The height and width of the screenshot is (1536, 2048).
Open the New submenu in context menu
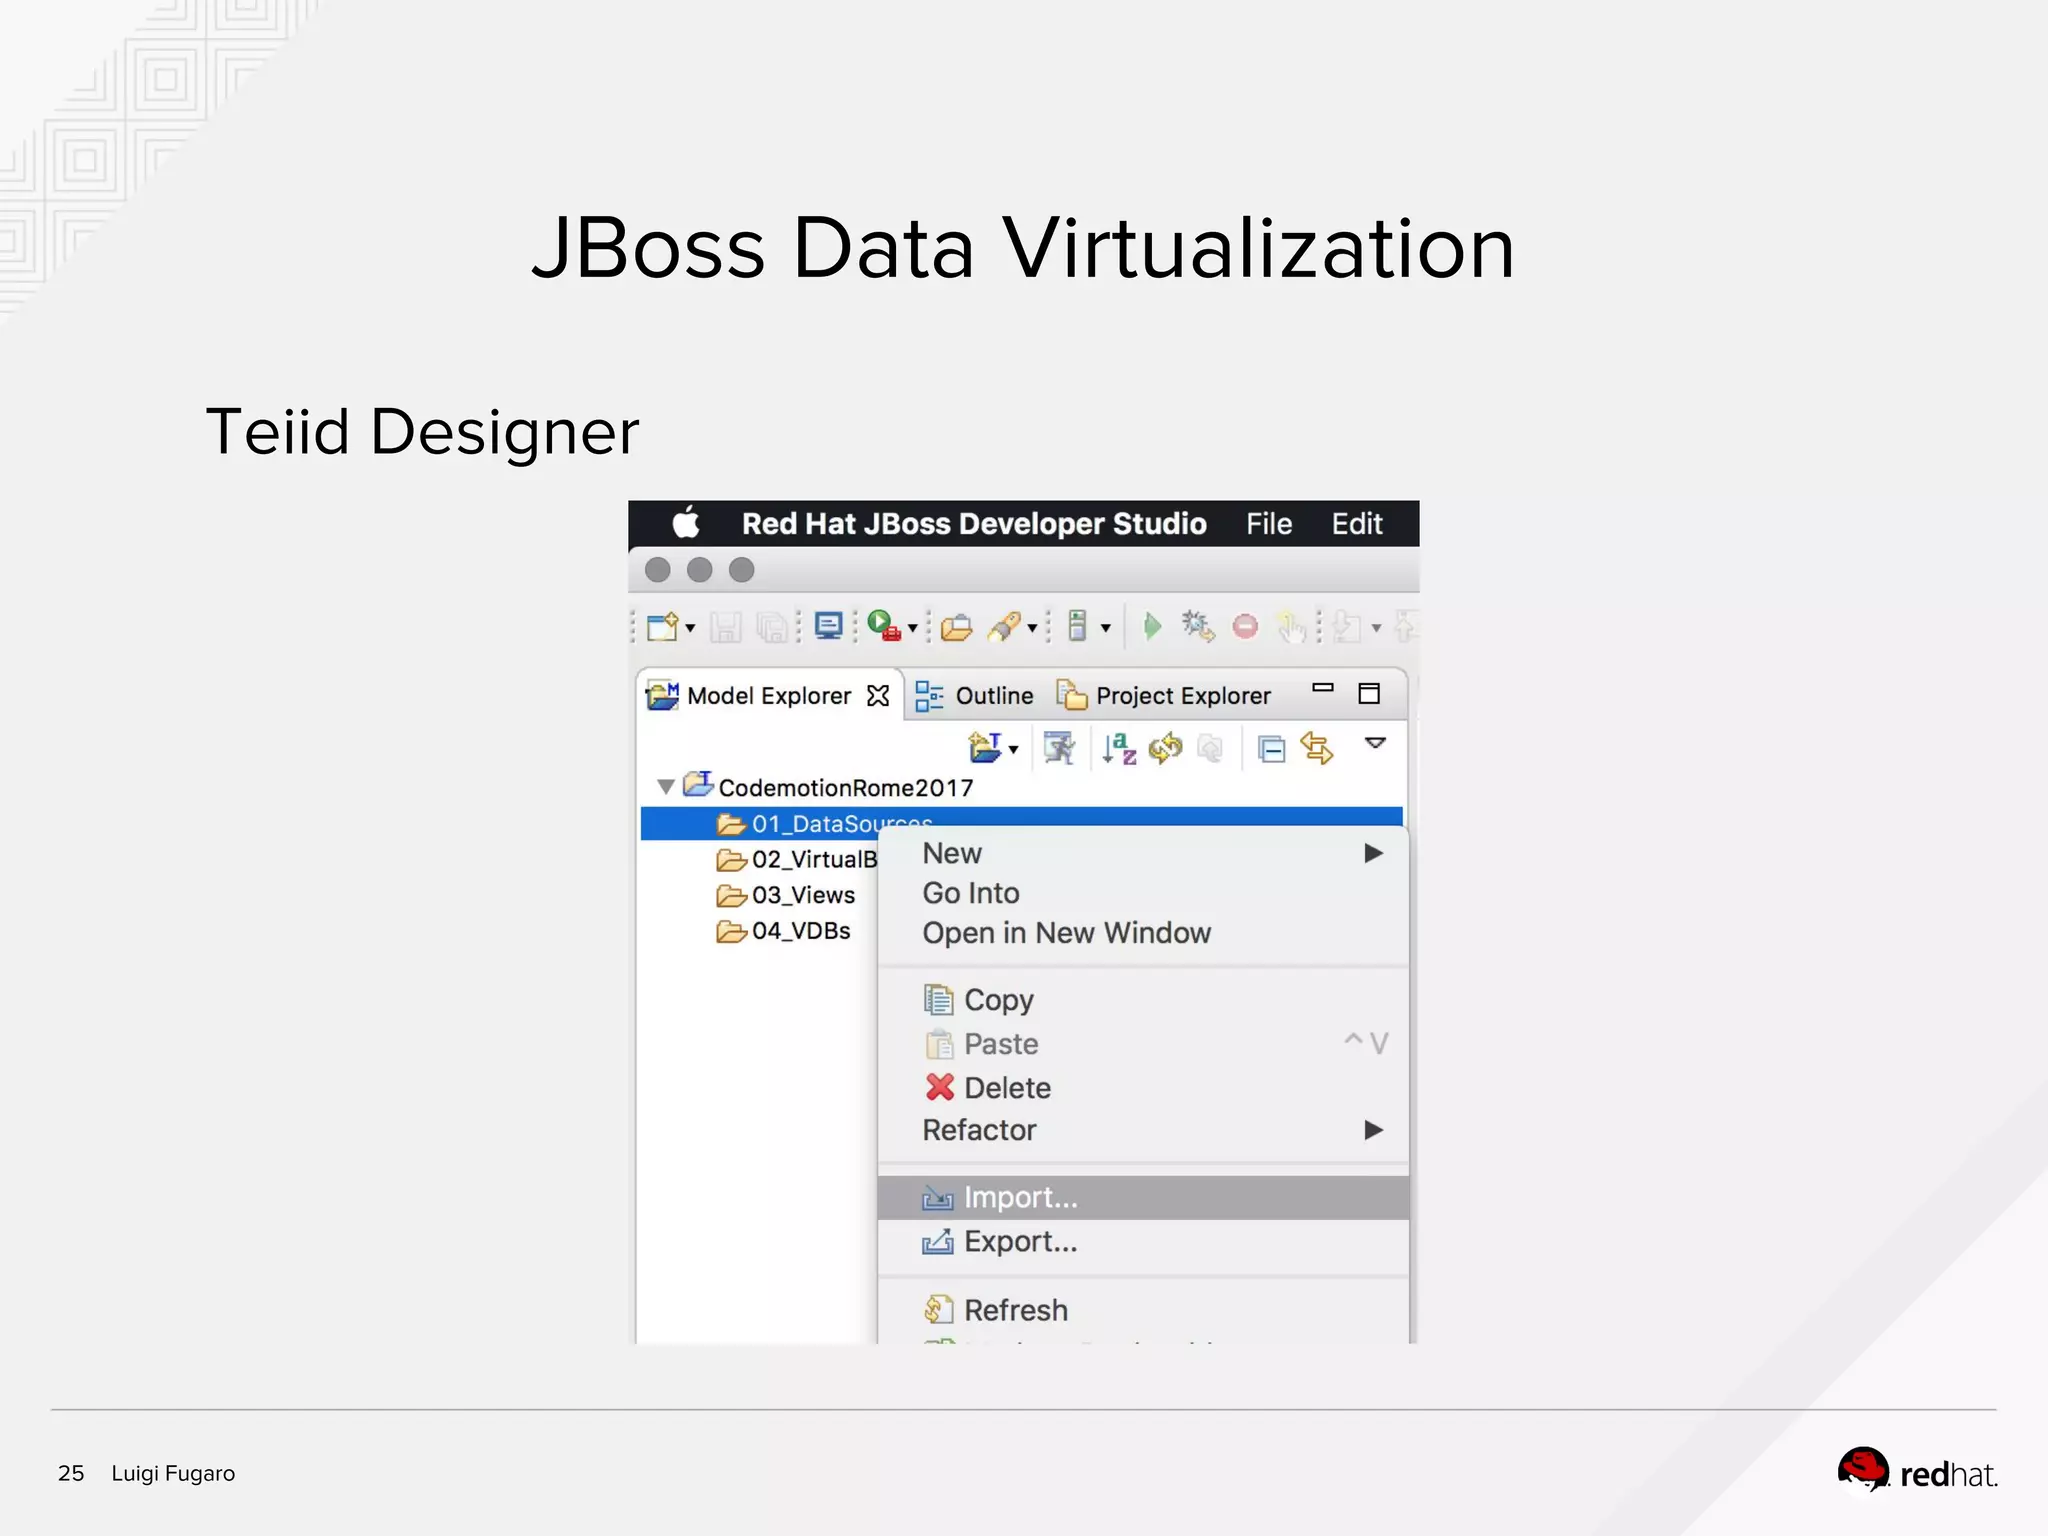pos(1143,853)
